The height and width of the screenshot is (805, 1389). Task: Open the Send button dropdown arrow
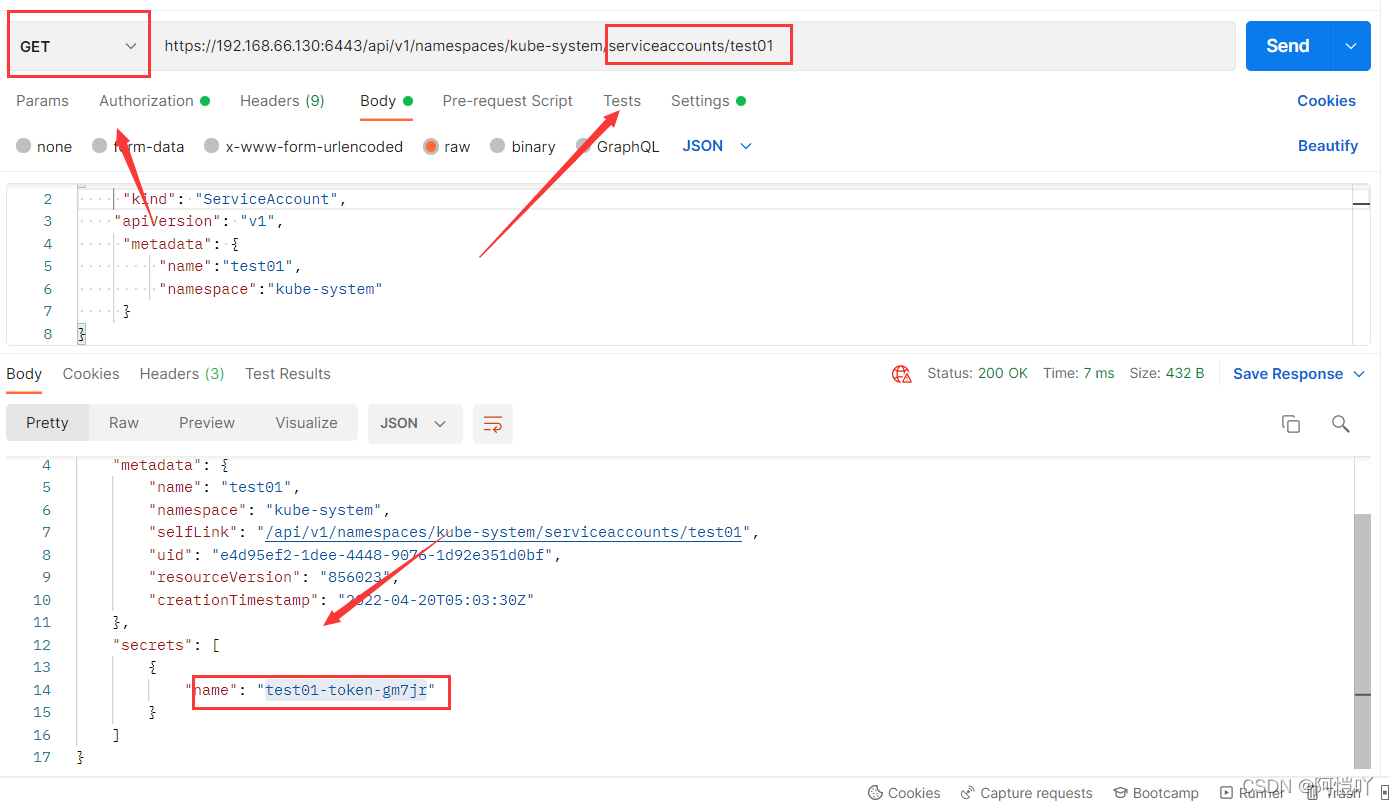click(x=1351, y=46)
